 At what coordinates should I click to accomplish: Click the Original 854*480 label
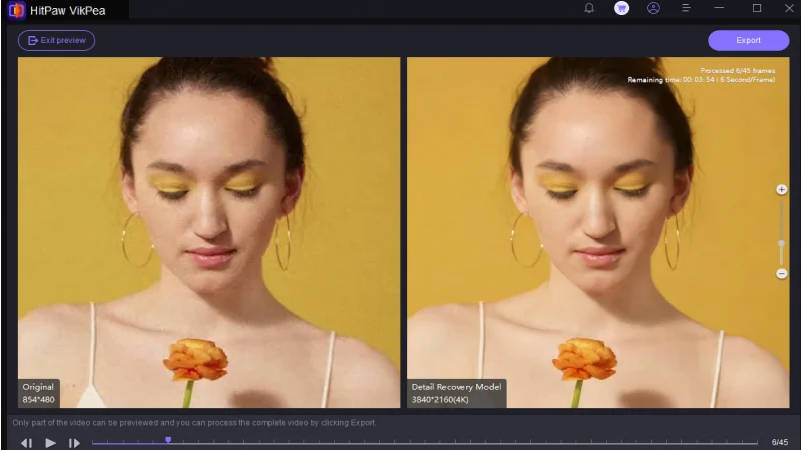39,392
